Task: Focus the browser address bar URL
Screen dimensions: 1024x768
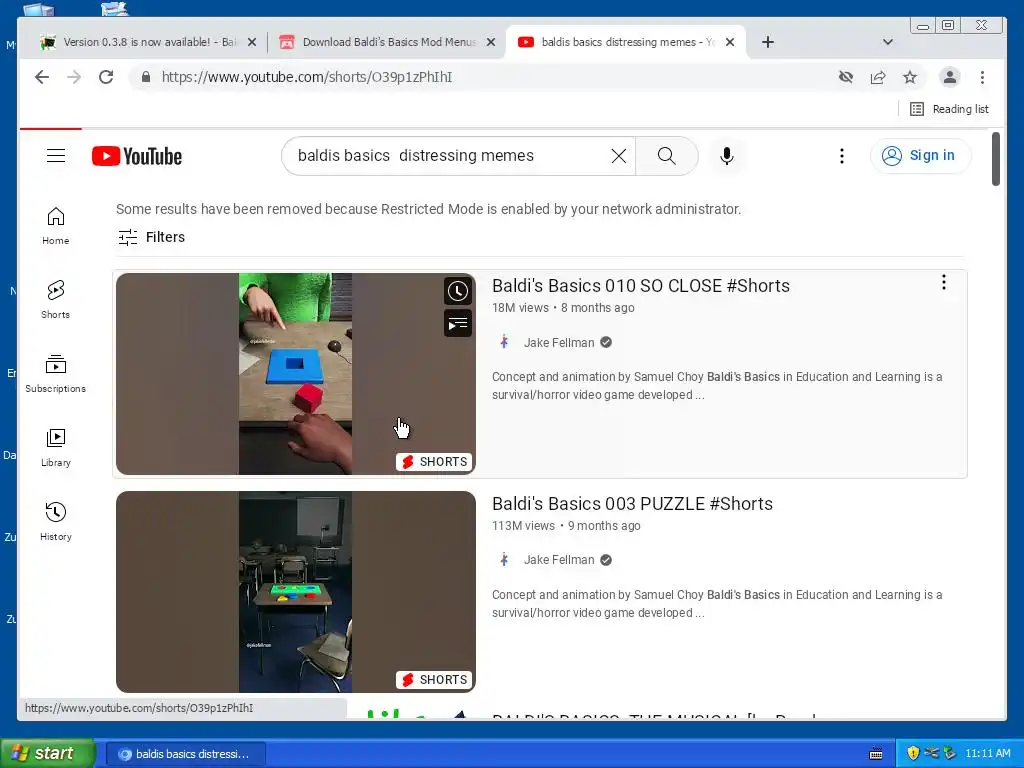Action: tap(307, 77)
